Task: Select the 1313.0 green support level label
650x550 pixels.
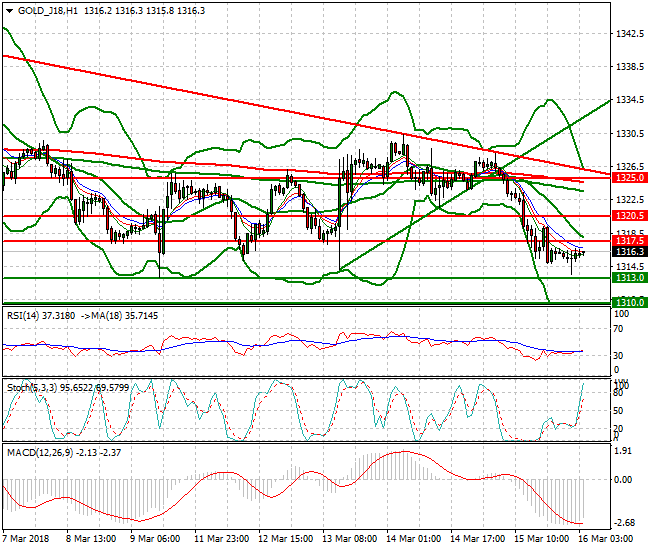Action: (630, 278)
